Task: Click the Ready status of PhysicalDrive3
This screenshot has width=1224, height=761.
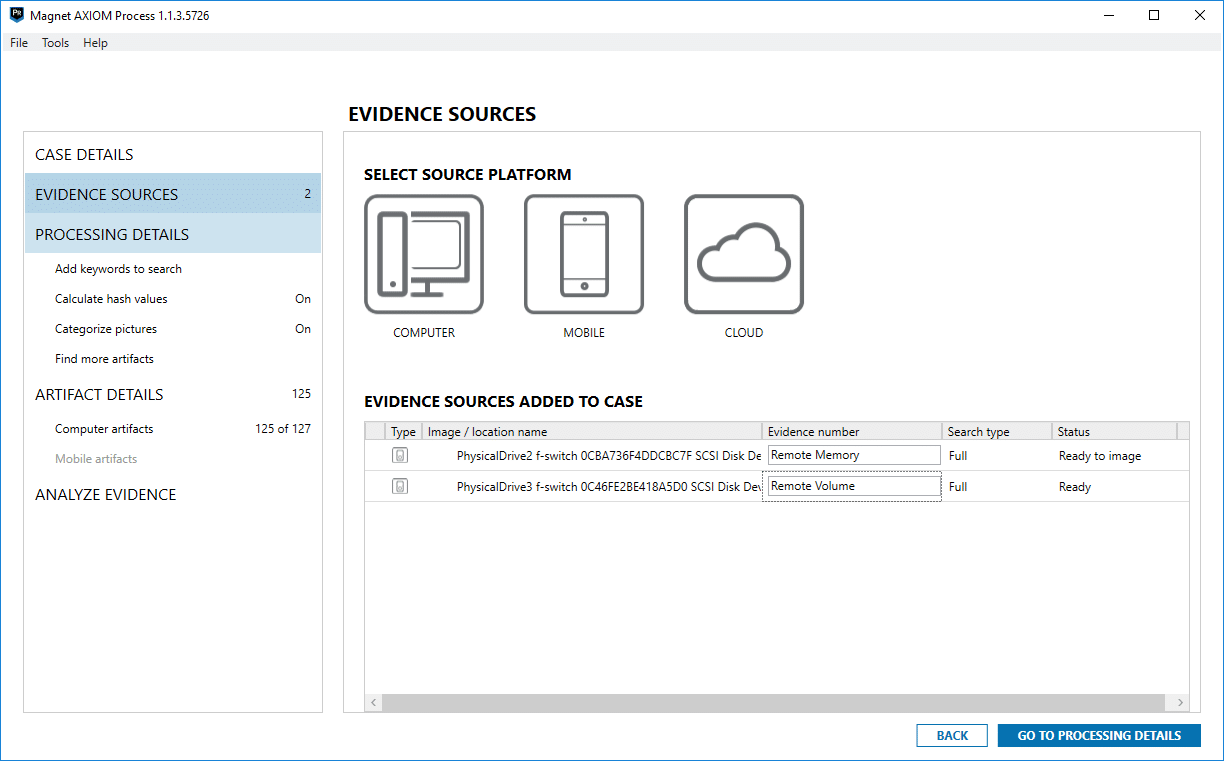Action: 1075,487
